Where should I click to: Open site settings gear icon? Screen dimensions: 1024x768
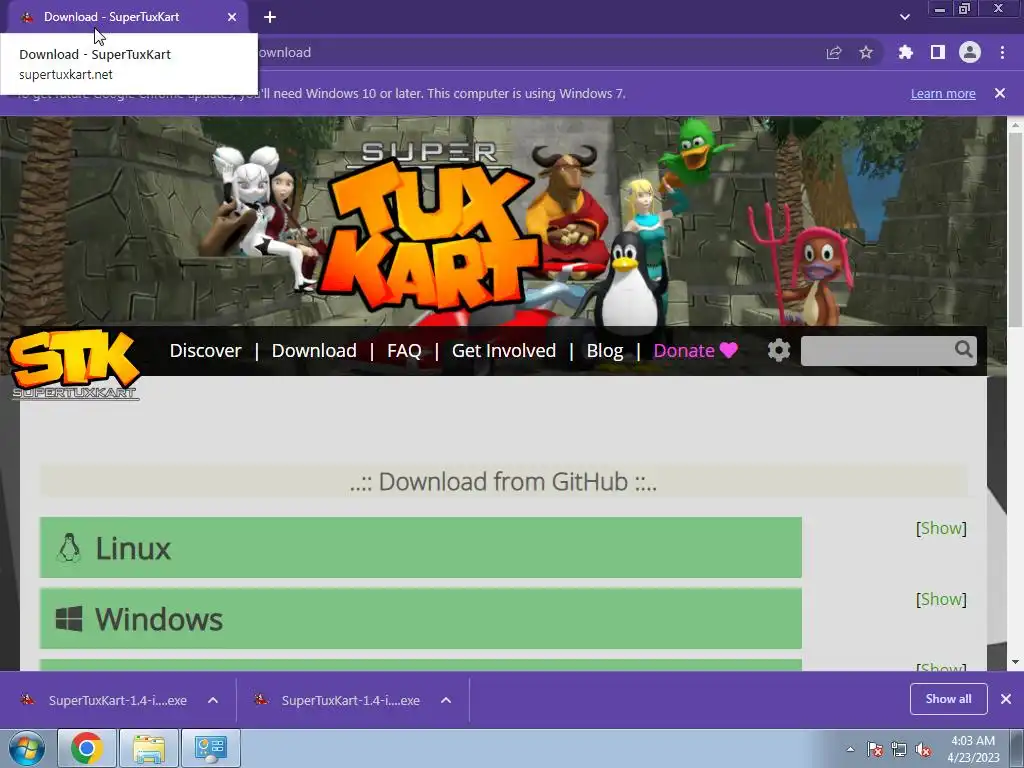click(x=778, y=351)
